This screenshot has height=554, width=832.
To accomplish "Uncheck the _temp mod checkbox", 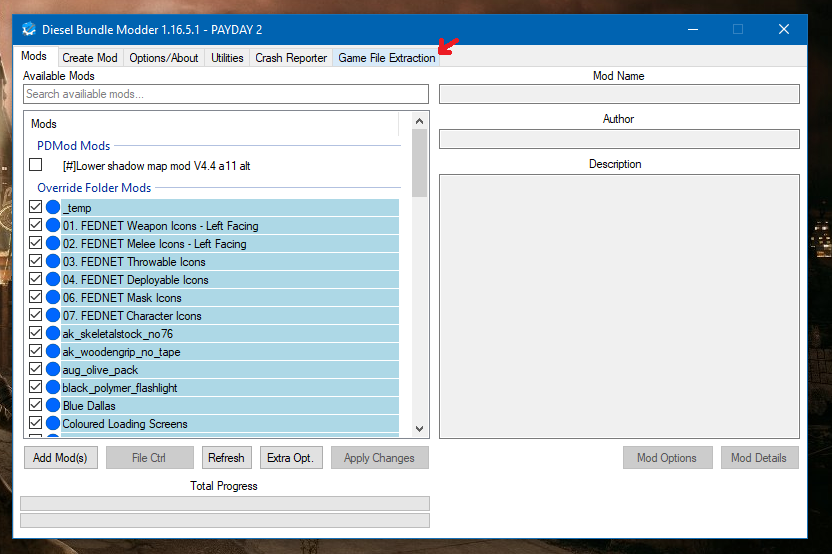I will click(36, 206).
